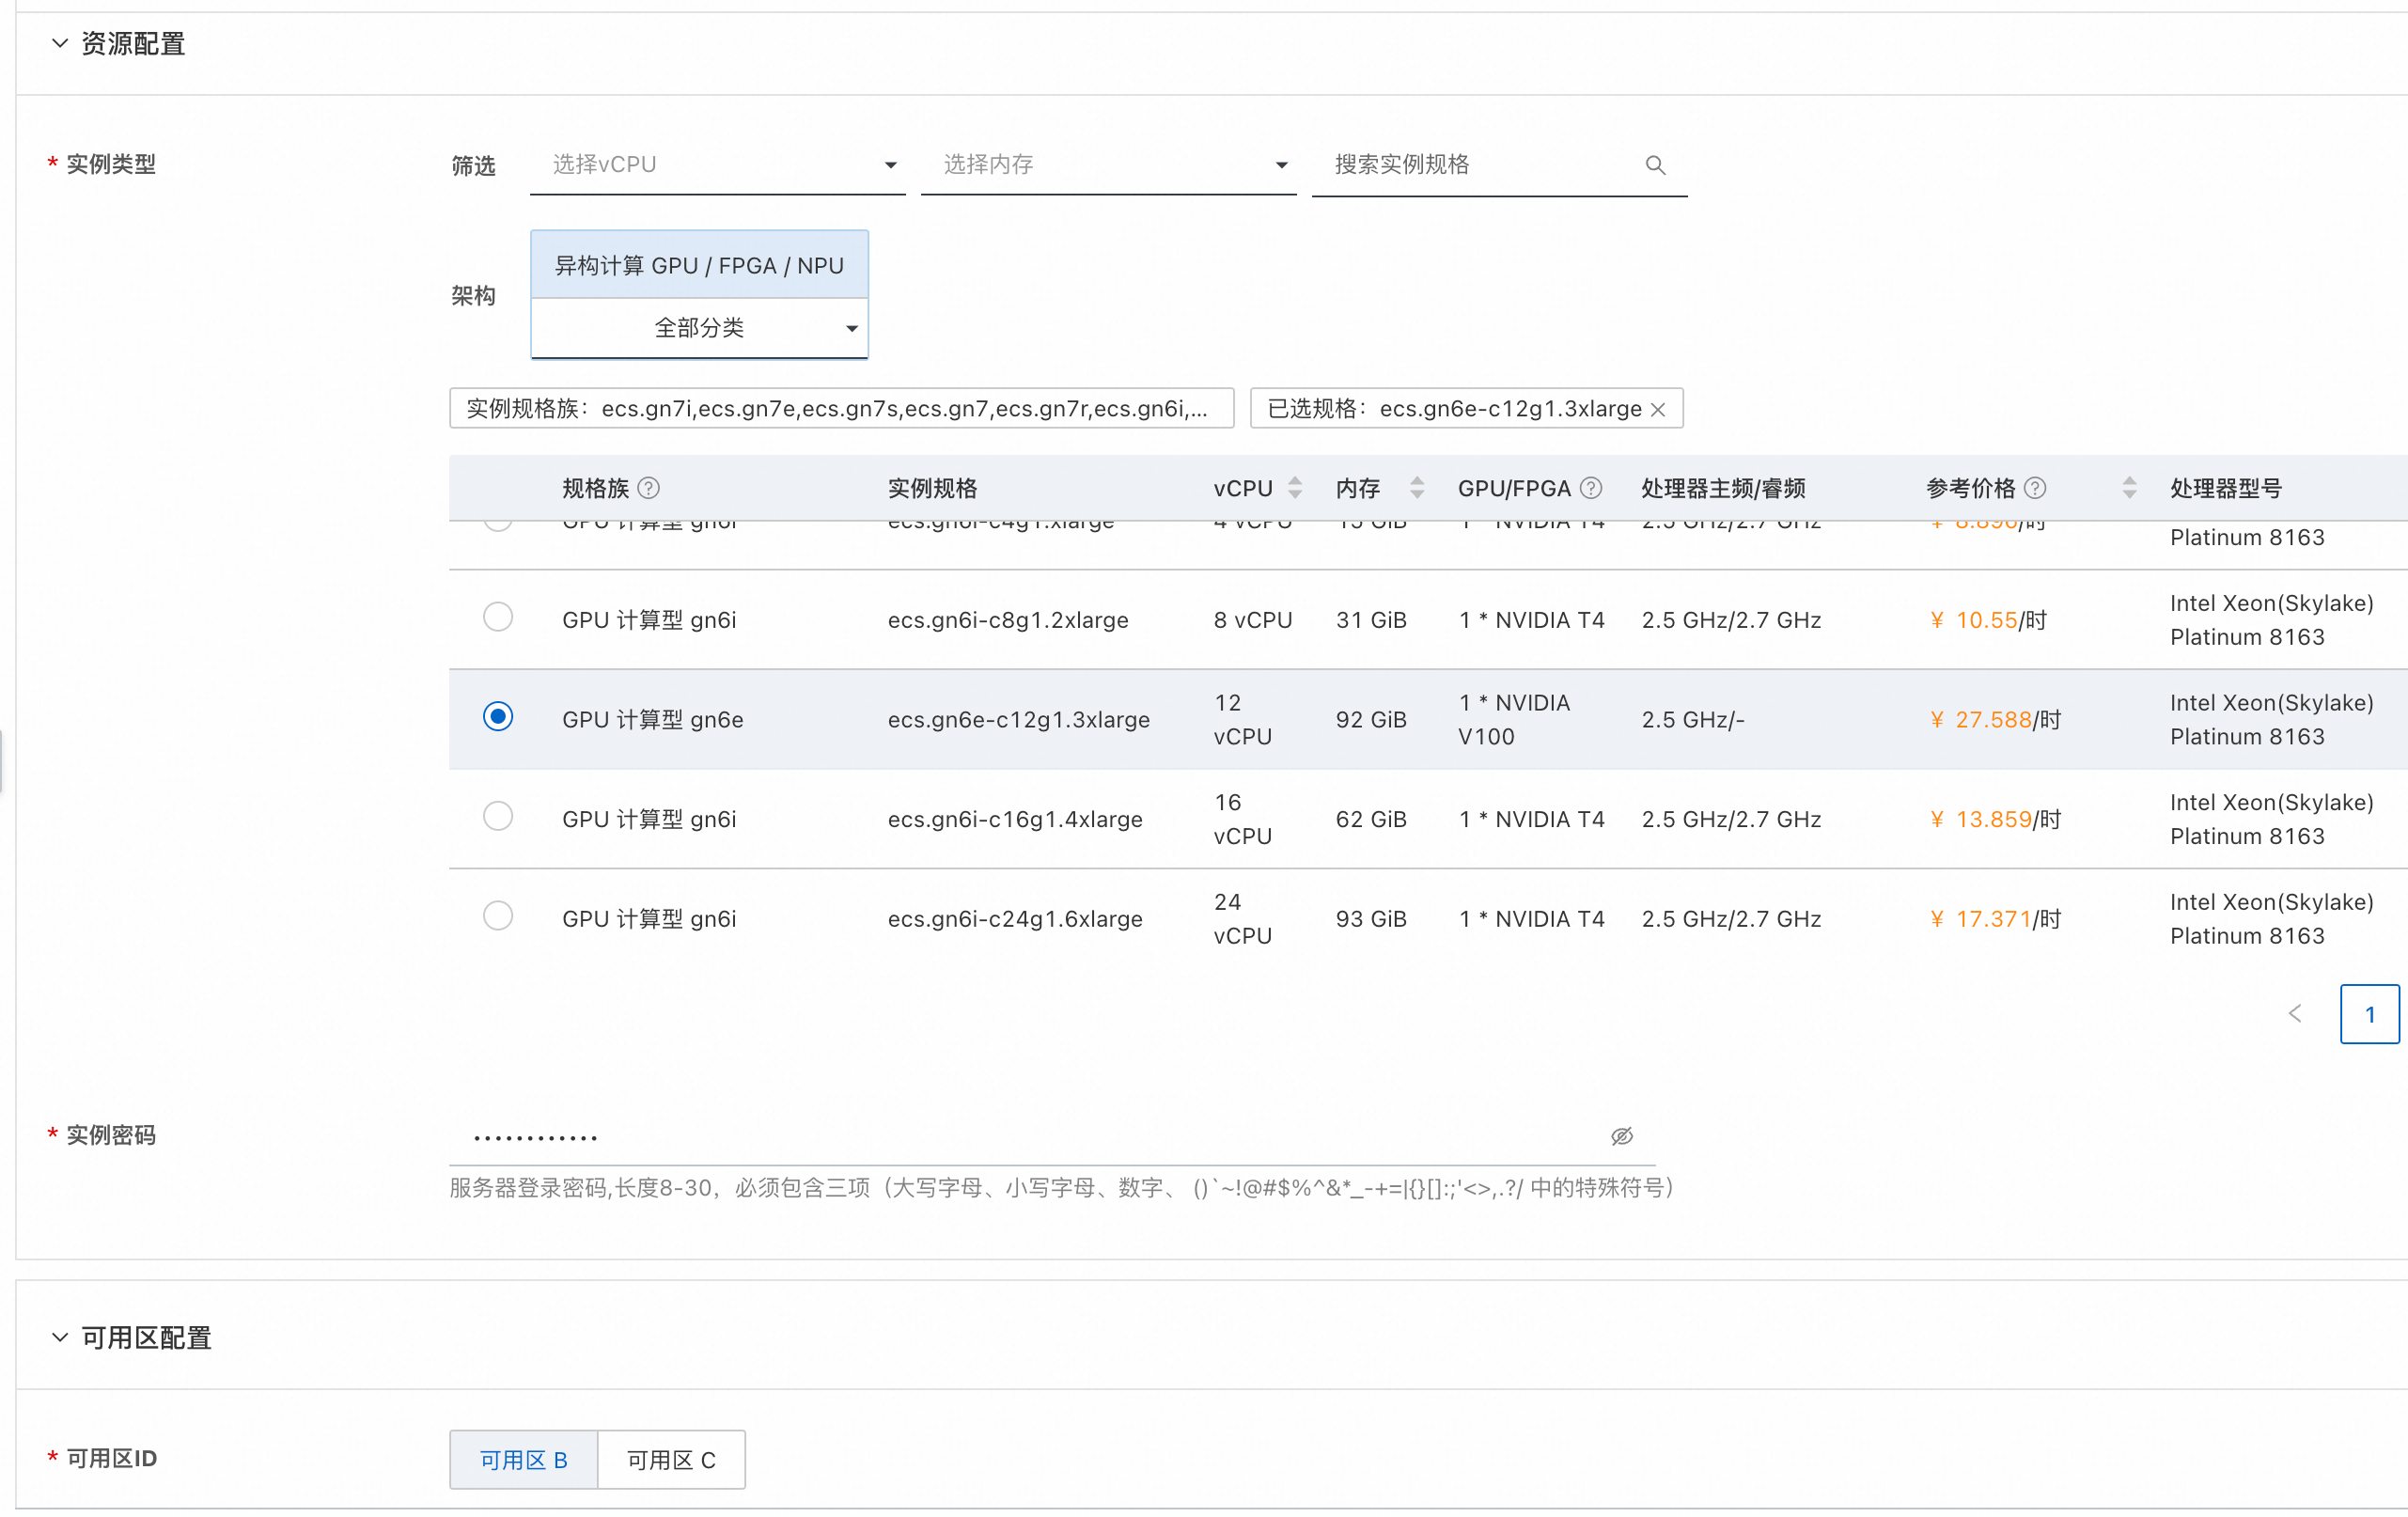The image size is (2408, 1517).
Task: Open the 选择内存 dropdown
Action: pyautogui.click(x=1108, y=165)
